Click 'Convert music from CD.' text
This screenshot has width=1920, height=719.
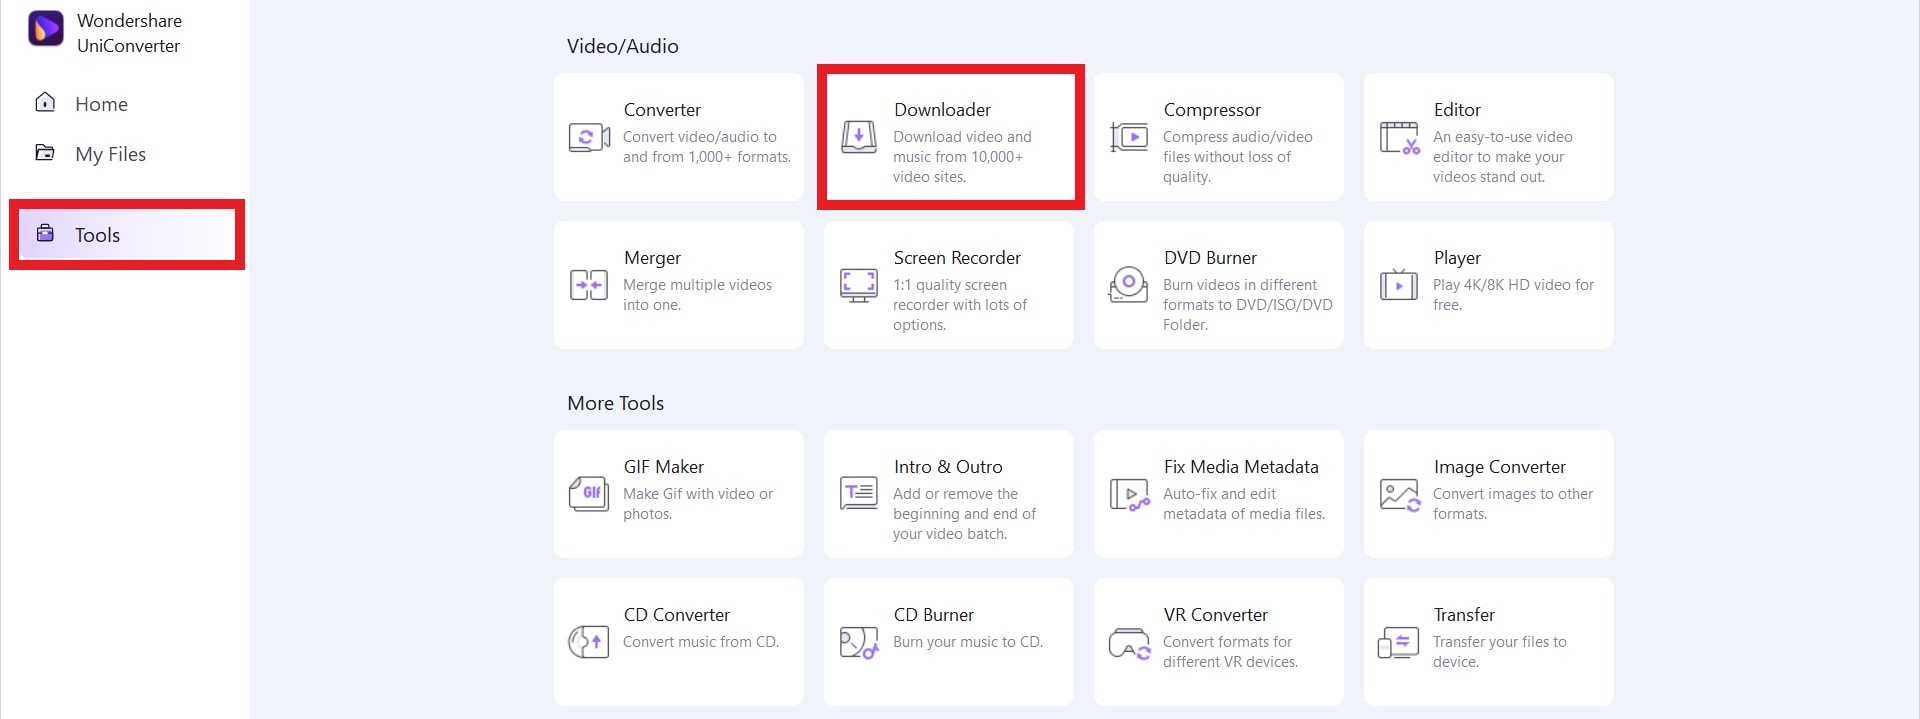(x=700, y=642)
